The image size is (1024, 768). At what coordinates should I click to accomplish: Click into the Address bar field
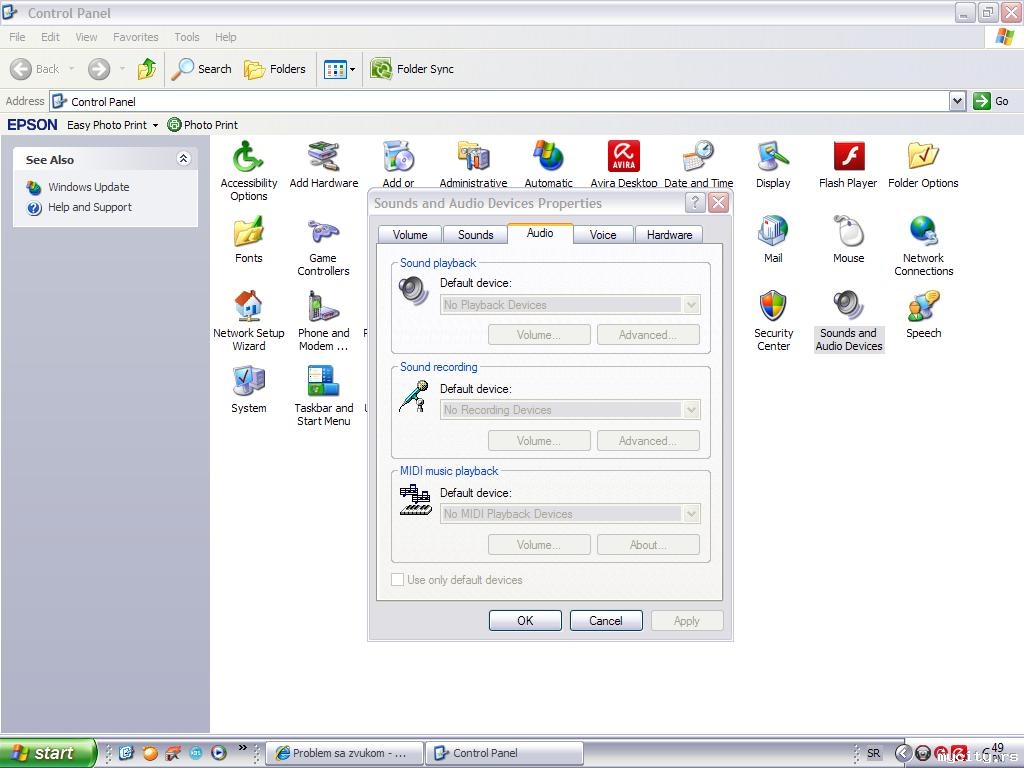click(500, 101)
